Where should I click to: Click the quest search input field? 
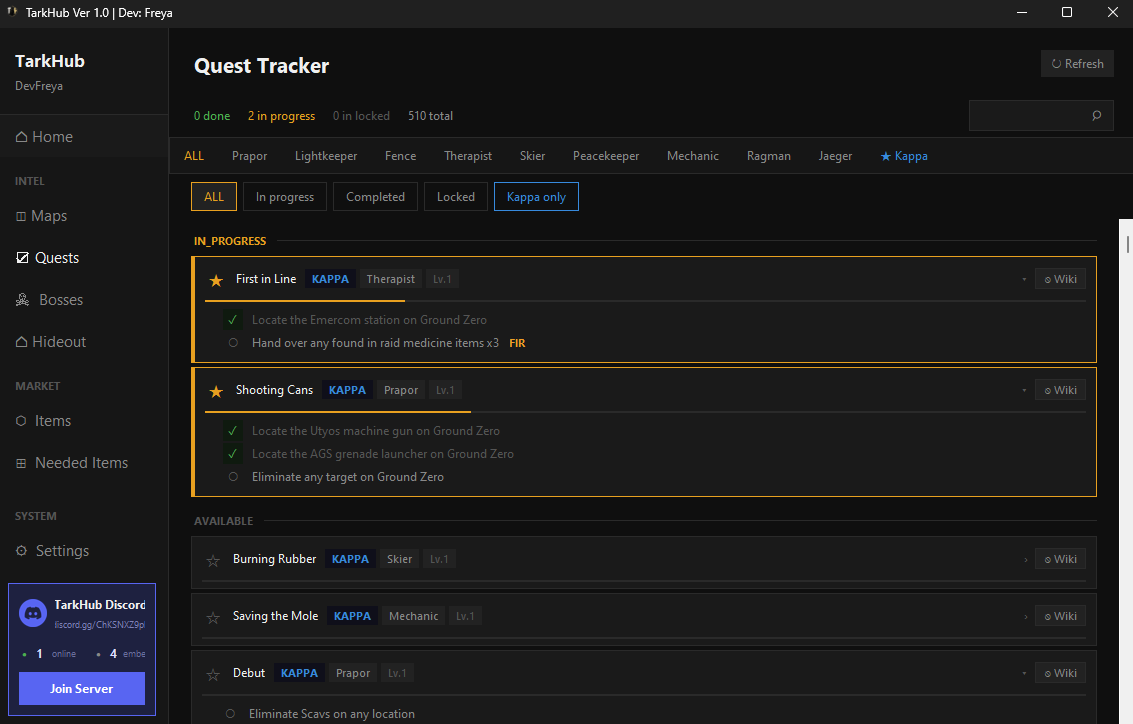click(1041, 116)
